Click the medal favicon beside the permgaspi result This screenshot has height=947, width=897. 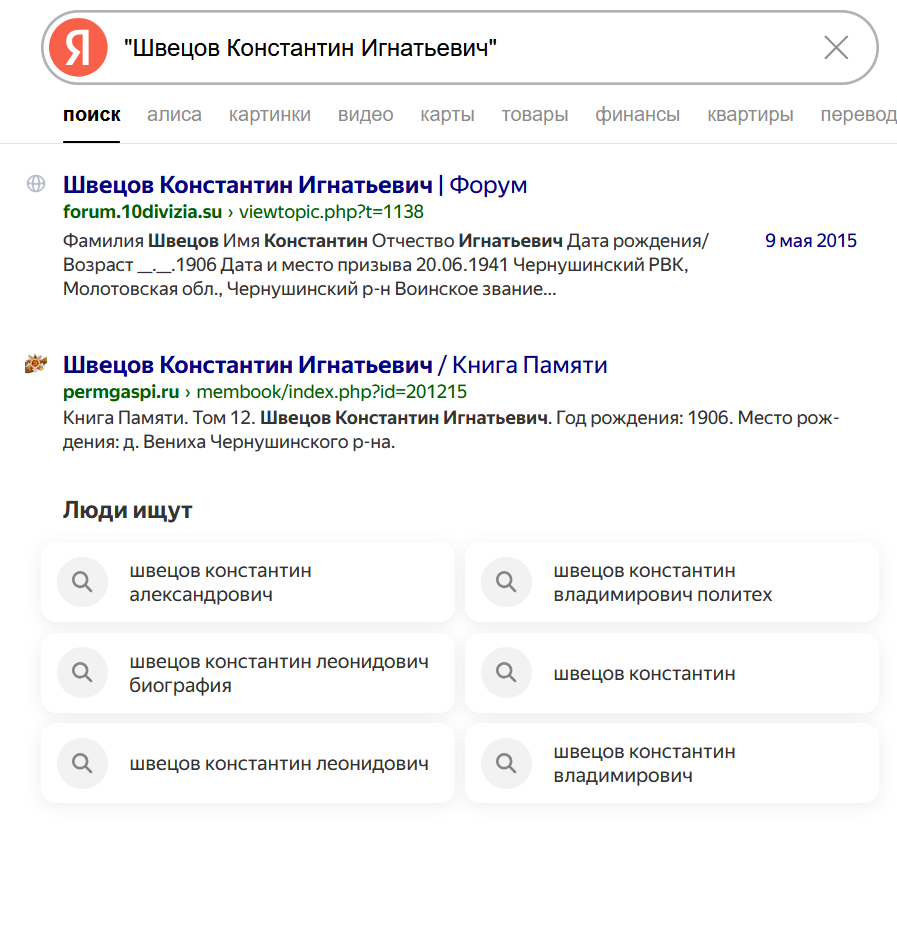click(36, 365)
